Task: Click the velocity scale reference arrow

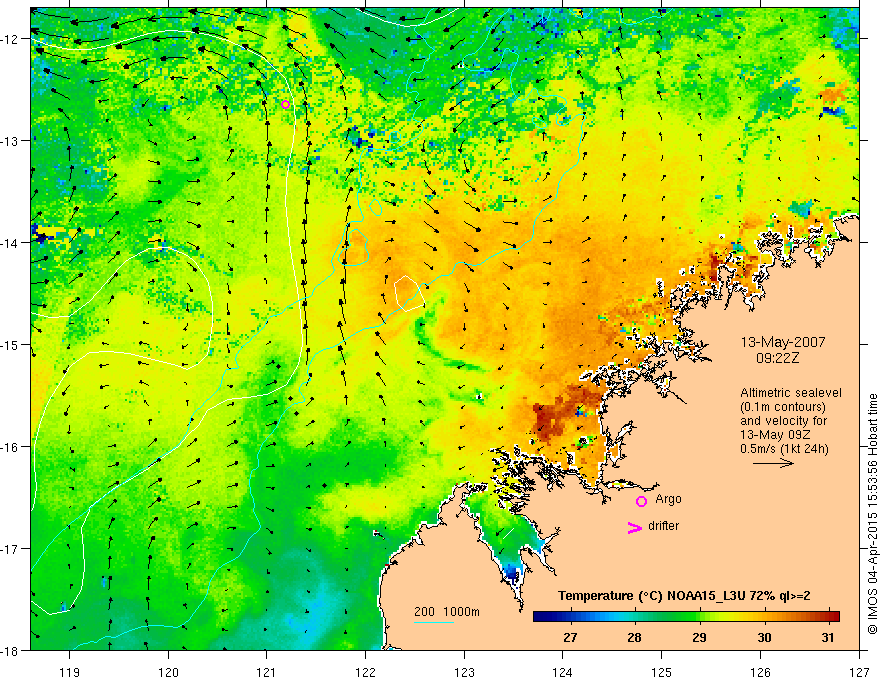Action: [x=773, y=463]
